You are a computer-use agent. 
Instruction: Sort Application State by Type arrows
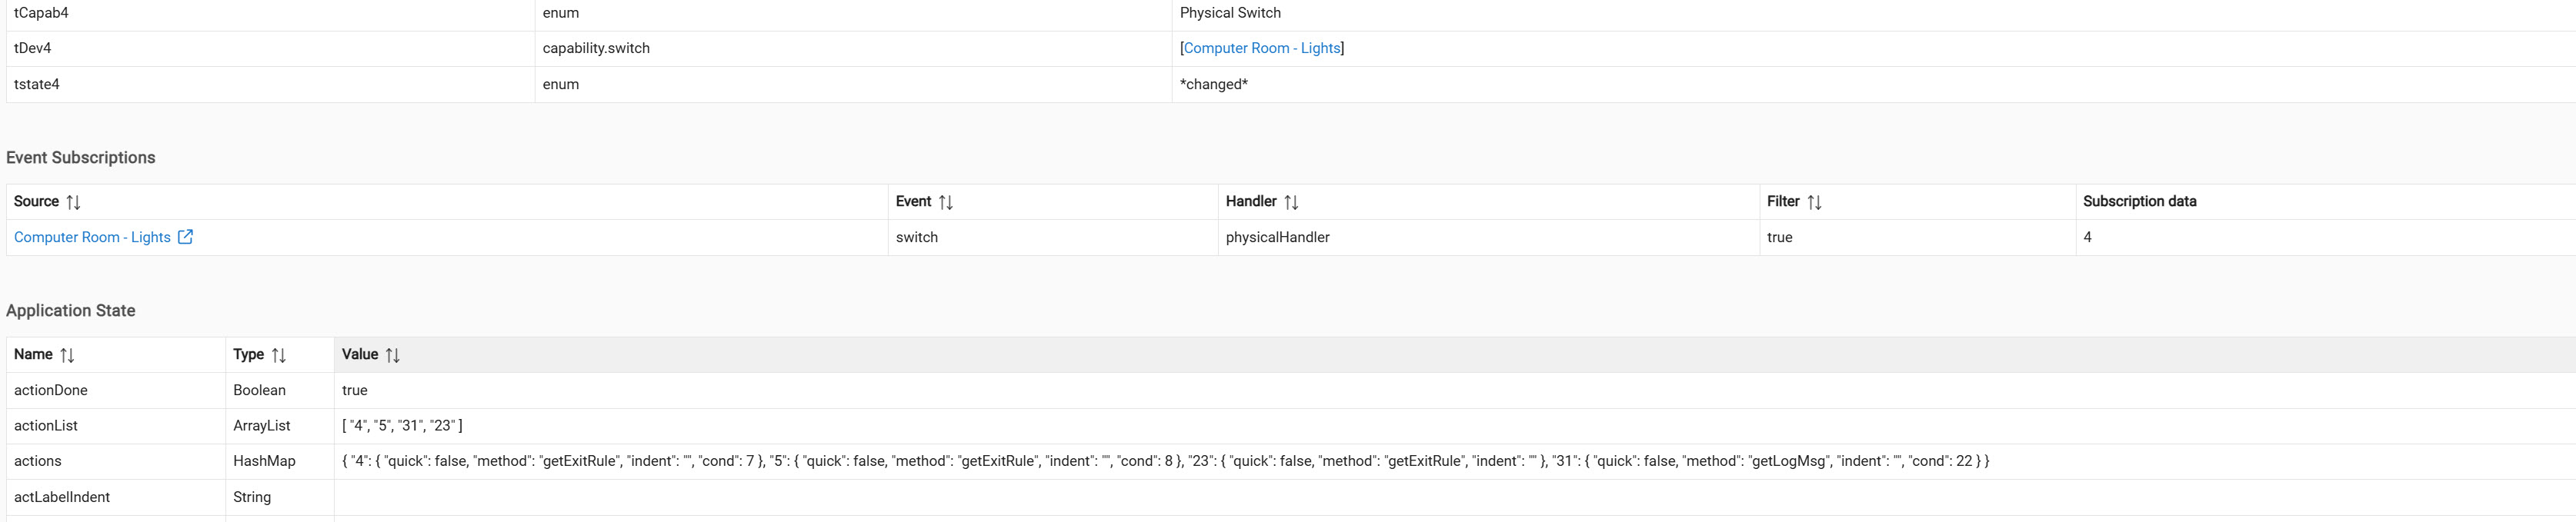coord(279,355)
